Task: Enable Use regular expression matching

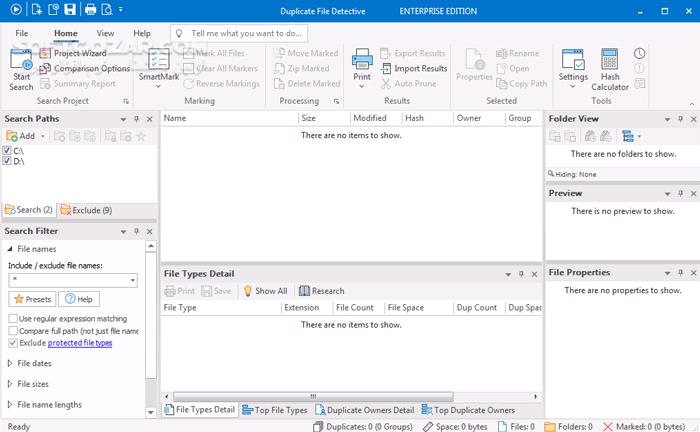Action: click(13, 318)
